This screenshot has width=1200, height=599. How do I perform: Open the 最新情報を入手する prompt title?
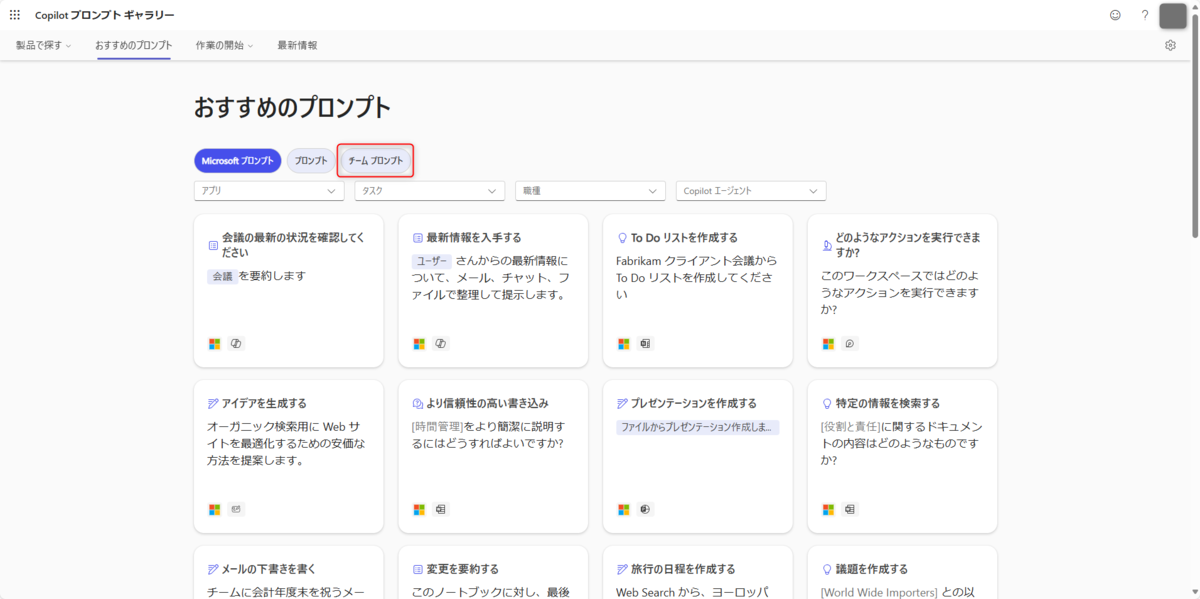coord(474,238)
